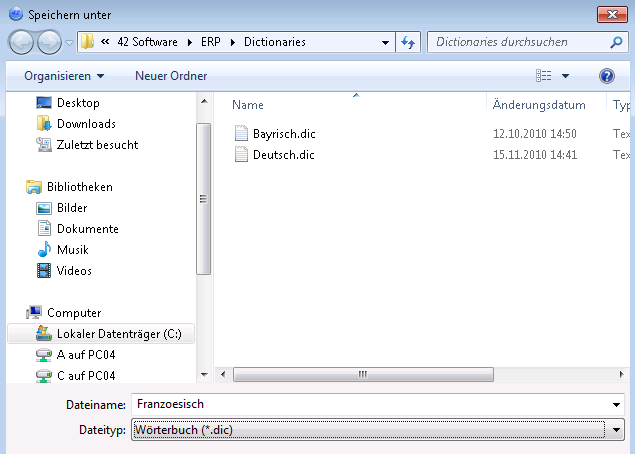The width and height of the screenshot is (635, 454).
Task: Click the file list horizontal scrollbar thumb
Action: [363, 375]
